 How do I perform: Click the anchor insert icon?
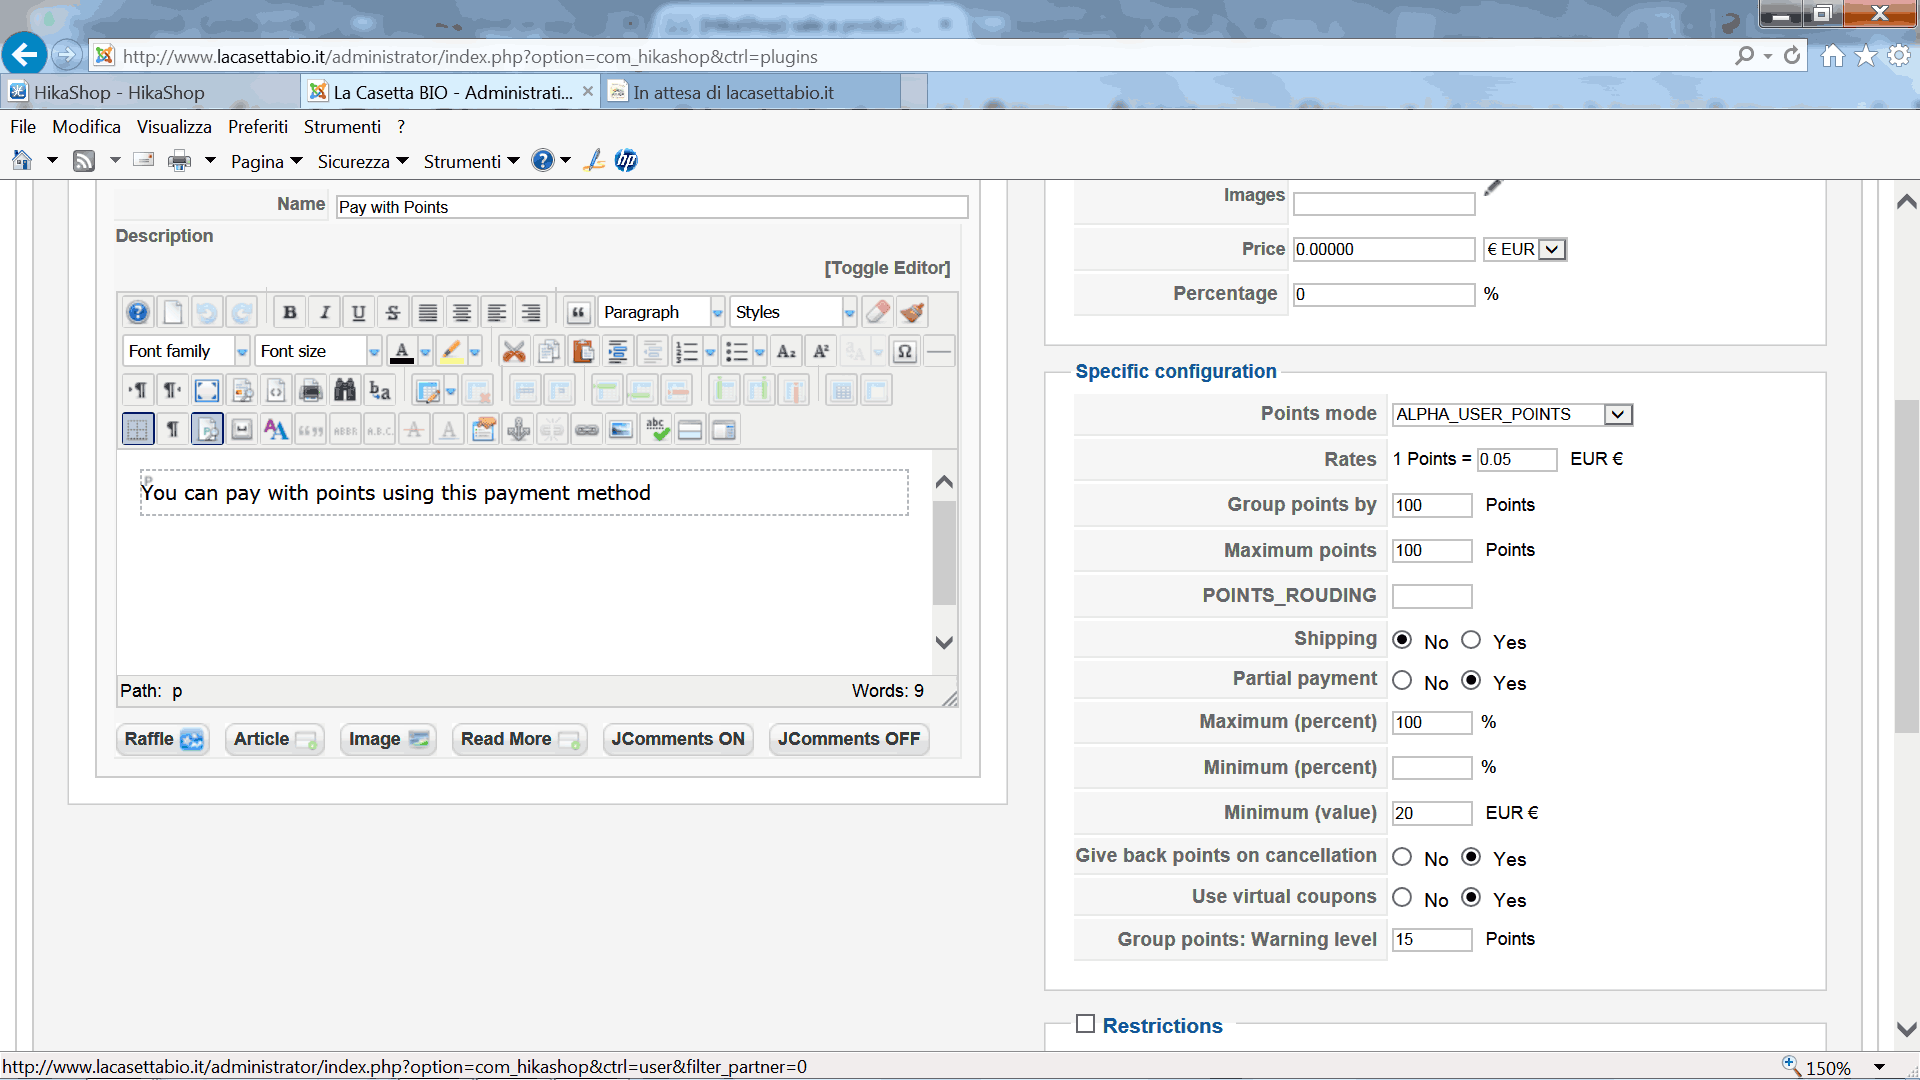tap(518, 430)
